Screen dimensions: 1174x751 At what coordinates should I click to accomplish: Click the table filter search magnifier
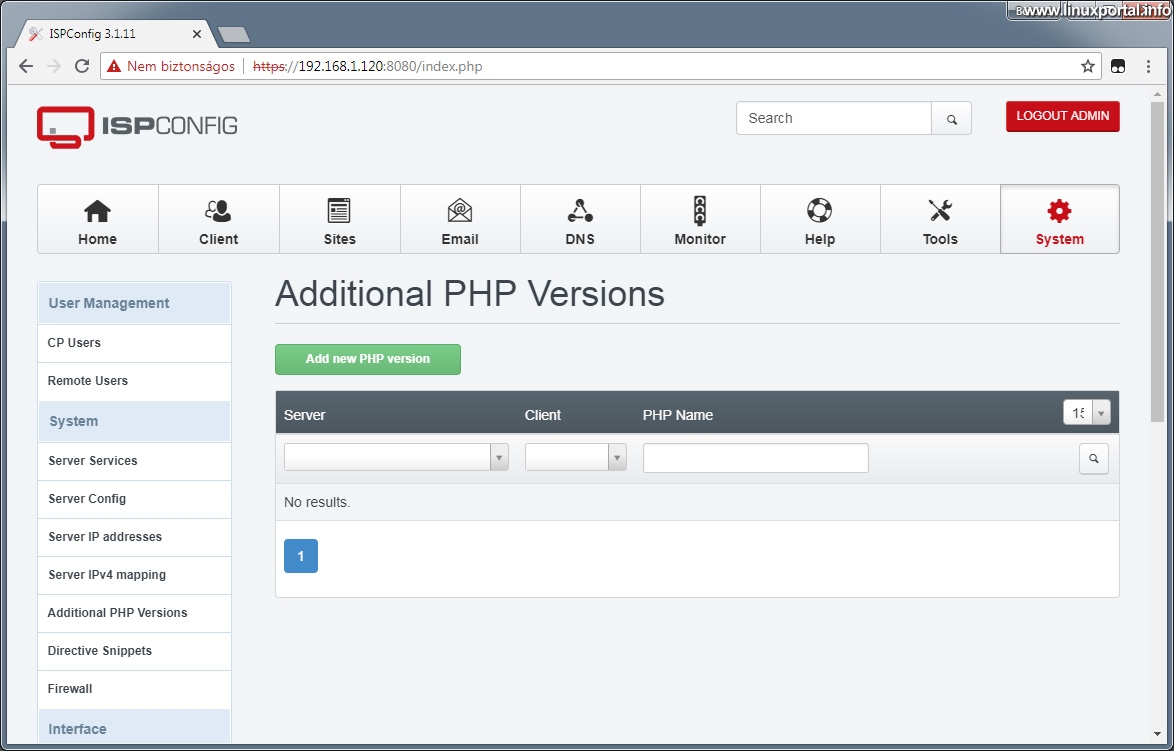(1094, 458)
